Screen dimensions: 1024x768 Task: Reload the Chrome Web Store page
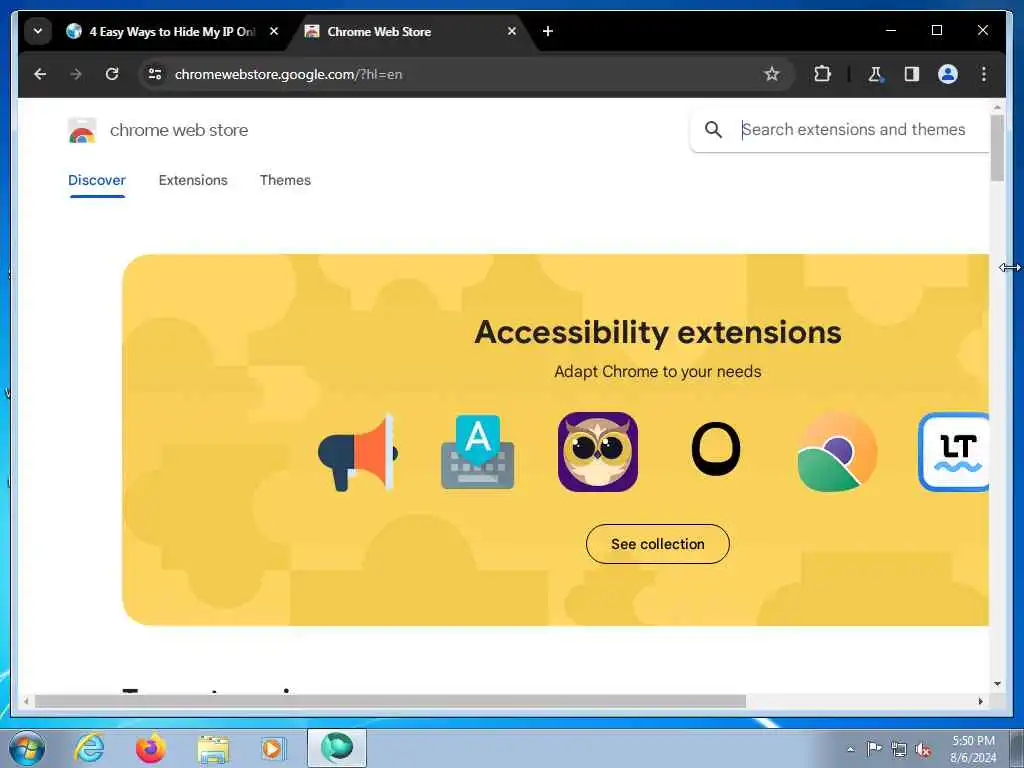tap(112, 74)
